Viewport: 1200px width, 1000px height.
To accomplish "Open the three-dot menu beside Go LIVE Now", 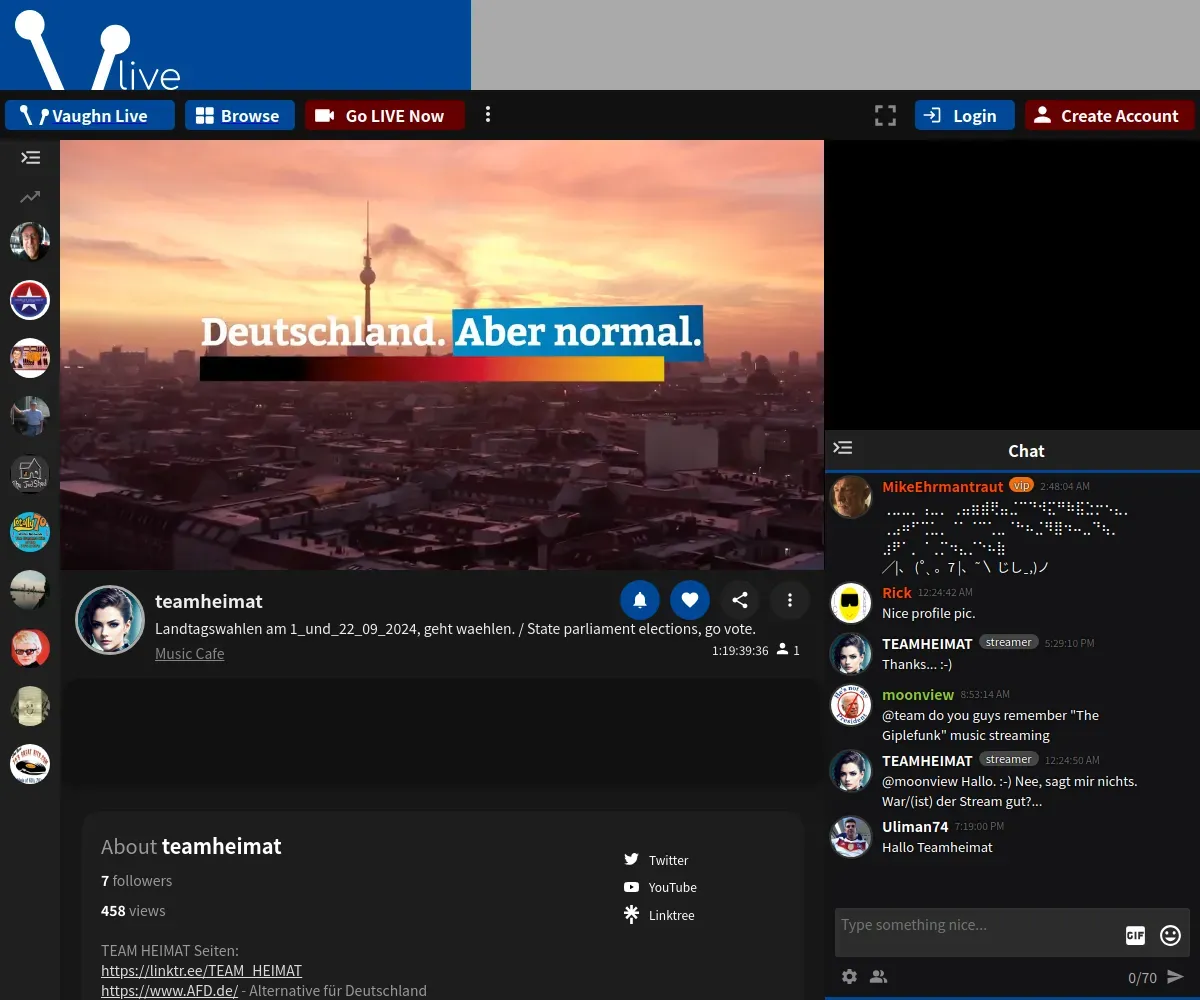I will pyautogui.click(x=488, y=115).
